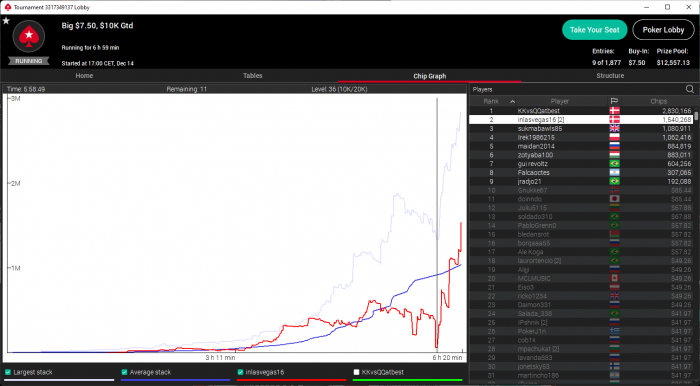The width and height of the screenshot is (700, 386).
Task: Toggle Rank column sort arrow
Action: click(x=512, y=102)
